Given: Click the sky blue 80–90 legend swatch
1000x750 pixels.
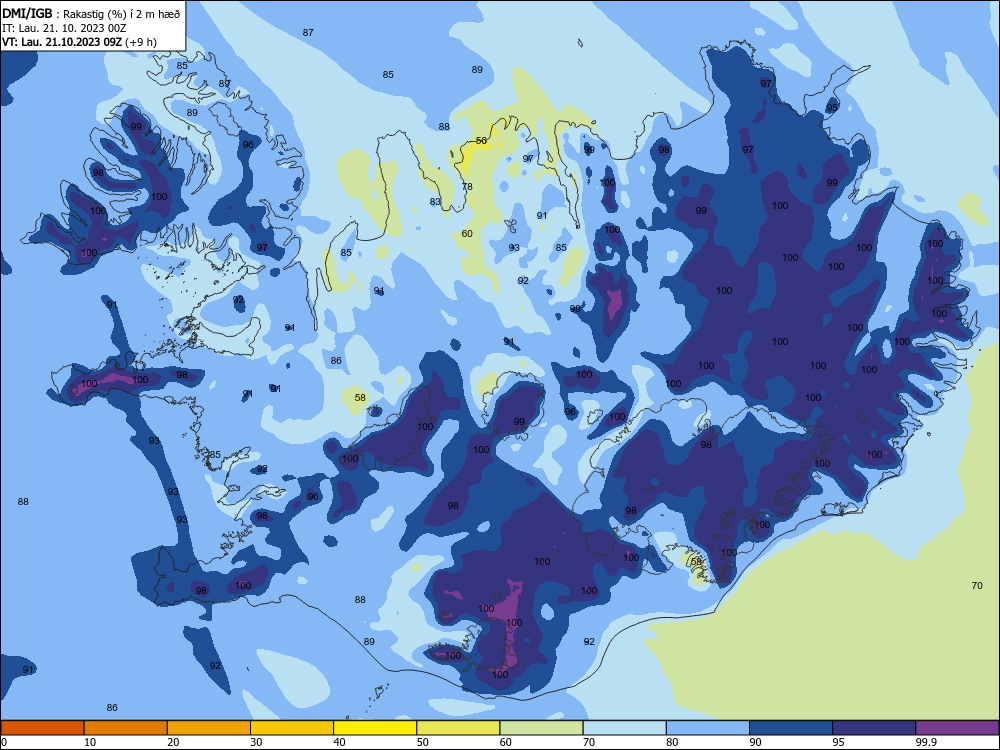Looking at the screenshot, I should (x=708, y=728).
